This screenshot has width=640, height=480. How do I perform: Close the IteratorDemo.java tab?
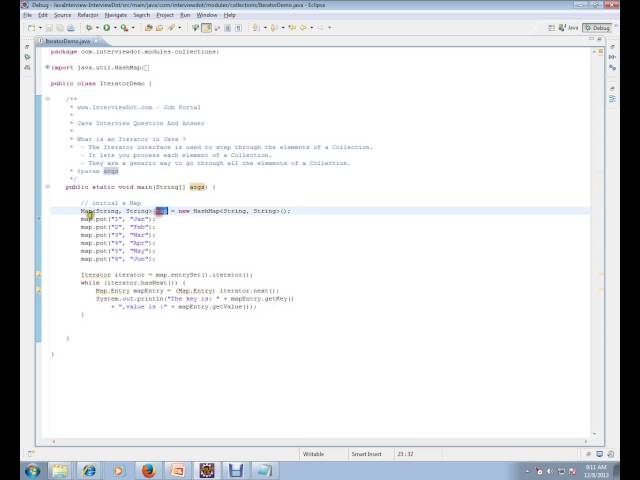(x=97, y=41)
